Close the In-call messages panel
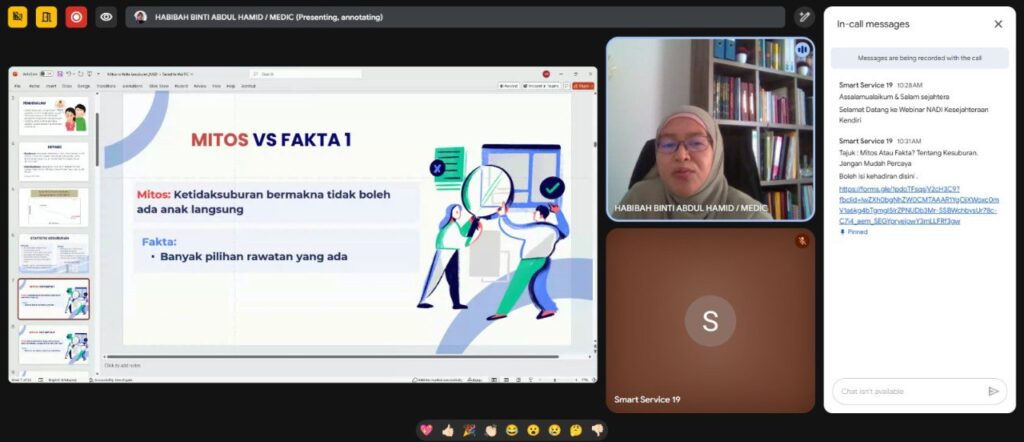 (x=997, y=24)
